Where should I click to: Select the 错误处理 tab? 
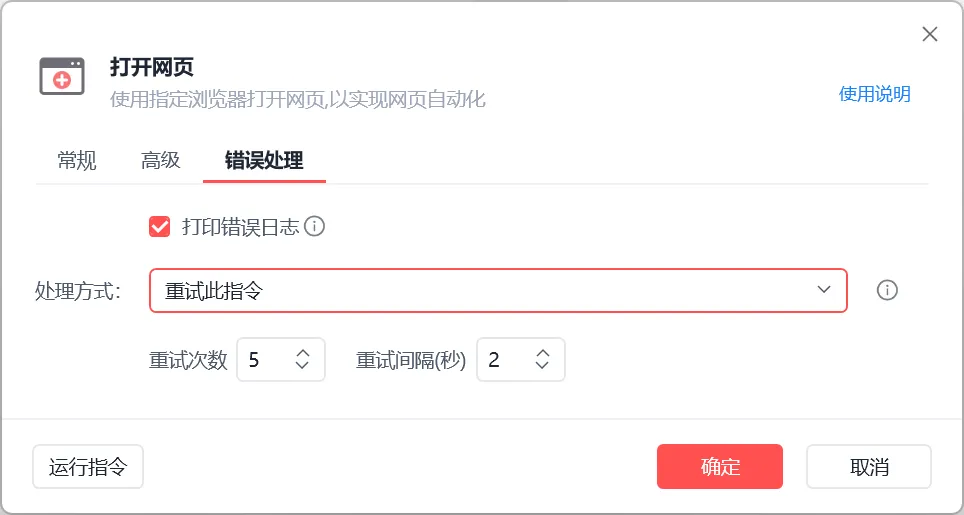[264, 160]
